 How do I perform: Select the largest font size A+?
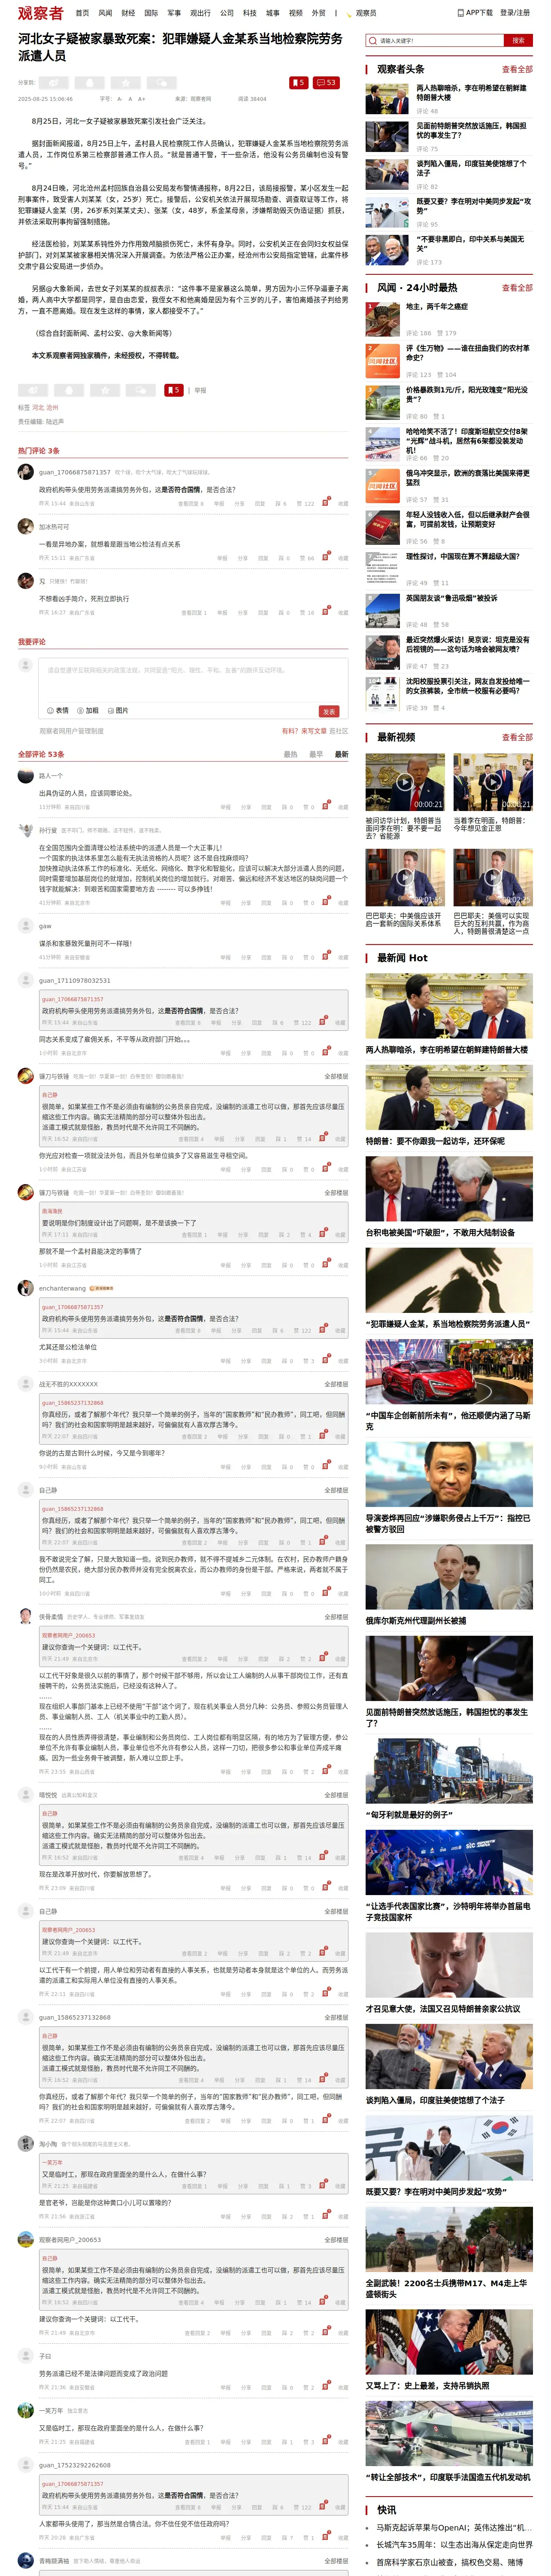142,99
